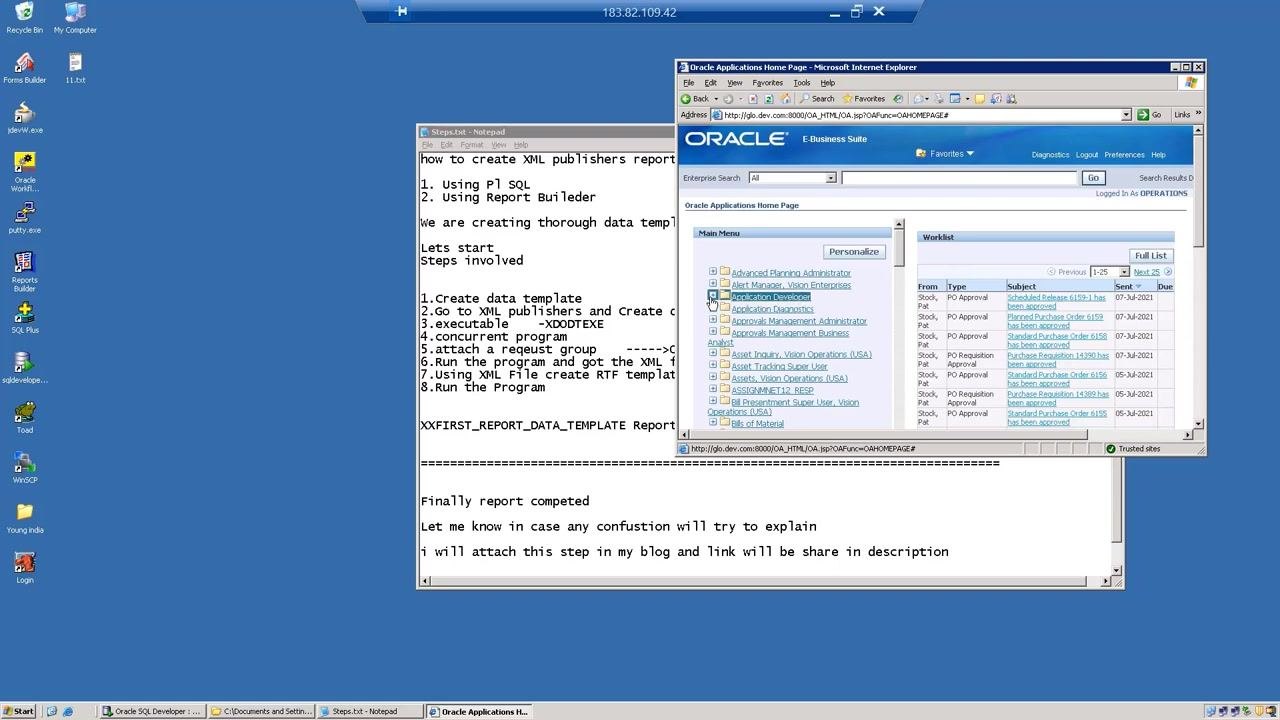Expand the Application Developer tree node

tap(713, 296)
